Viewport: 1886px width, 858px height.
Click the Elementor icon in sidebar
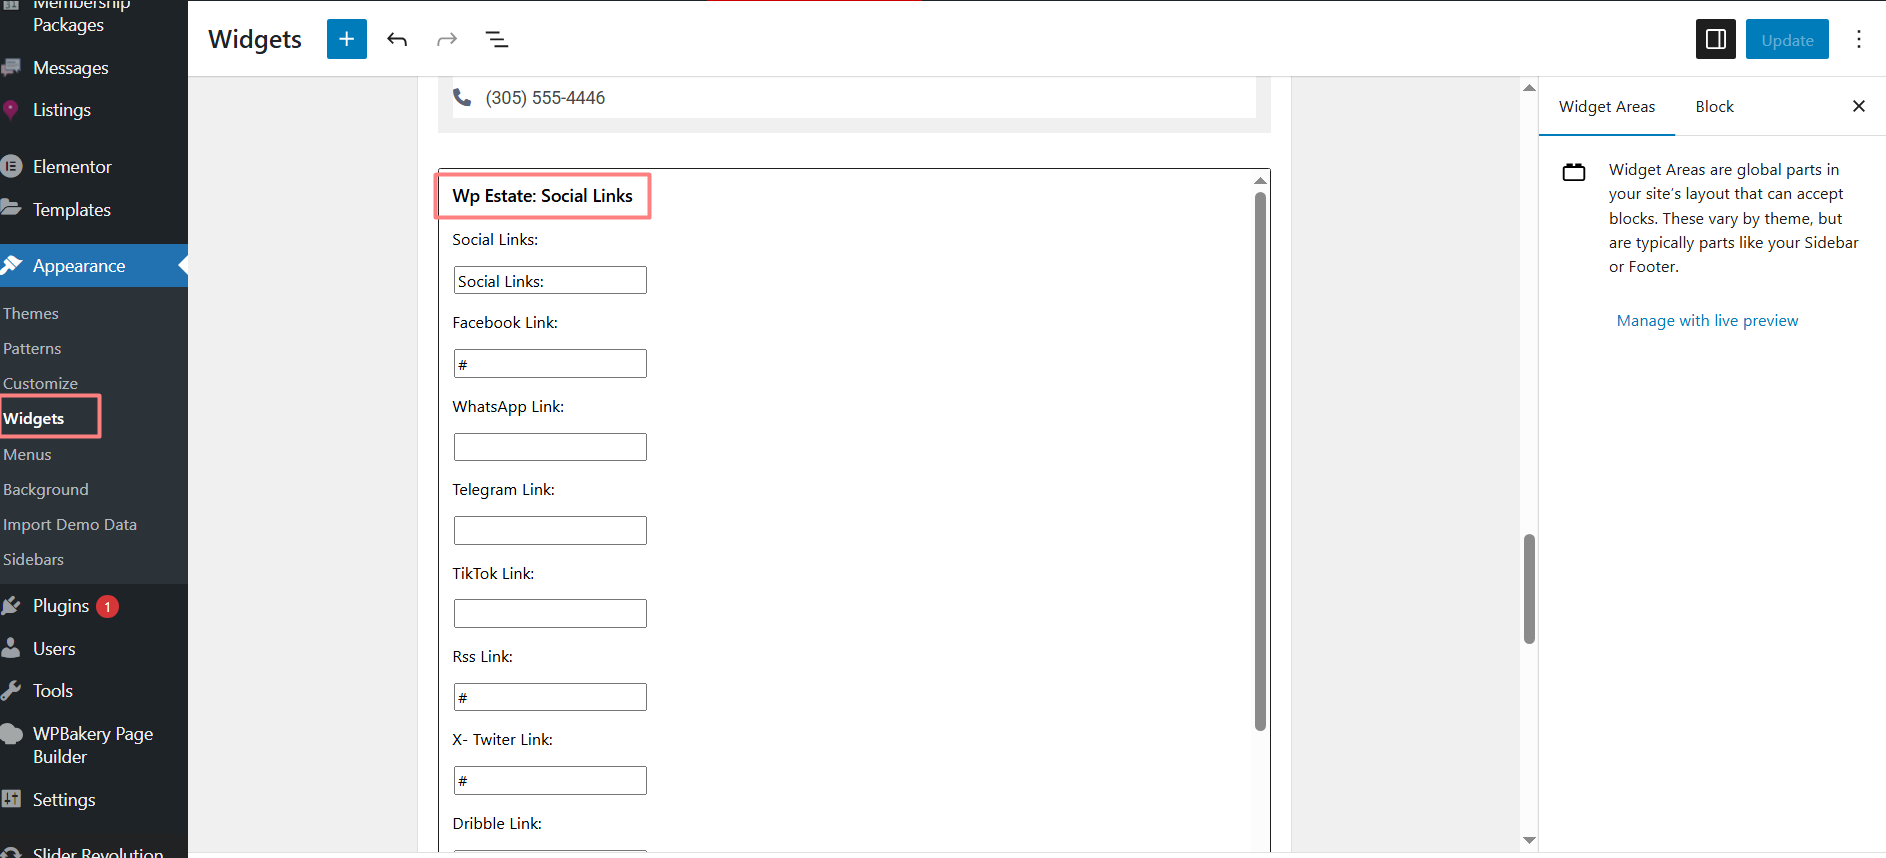pyautogui.click(x=11, y=167)
